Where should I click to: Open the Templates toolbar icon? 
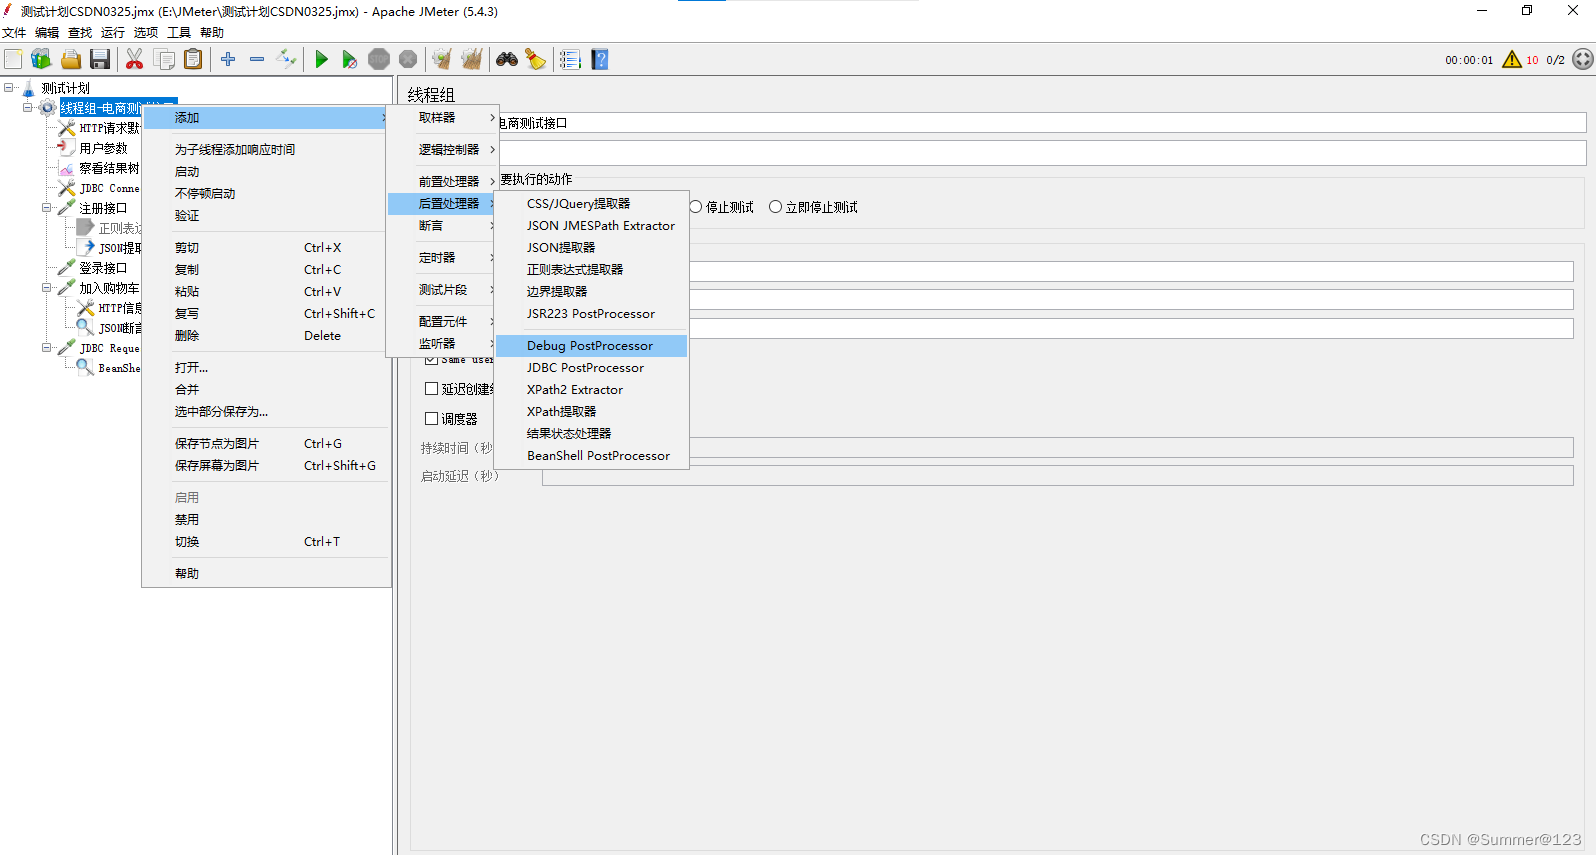tap(41, 59)
